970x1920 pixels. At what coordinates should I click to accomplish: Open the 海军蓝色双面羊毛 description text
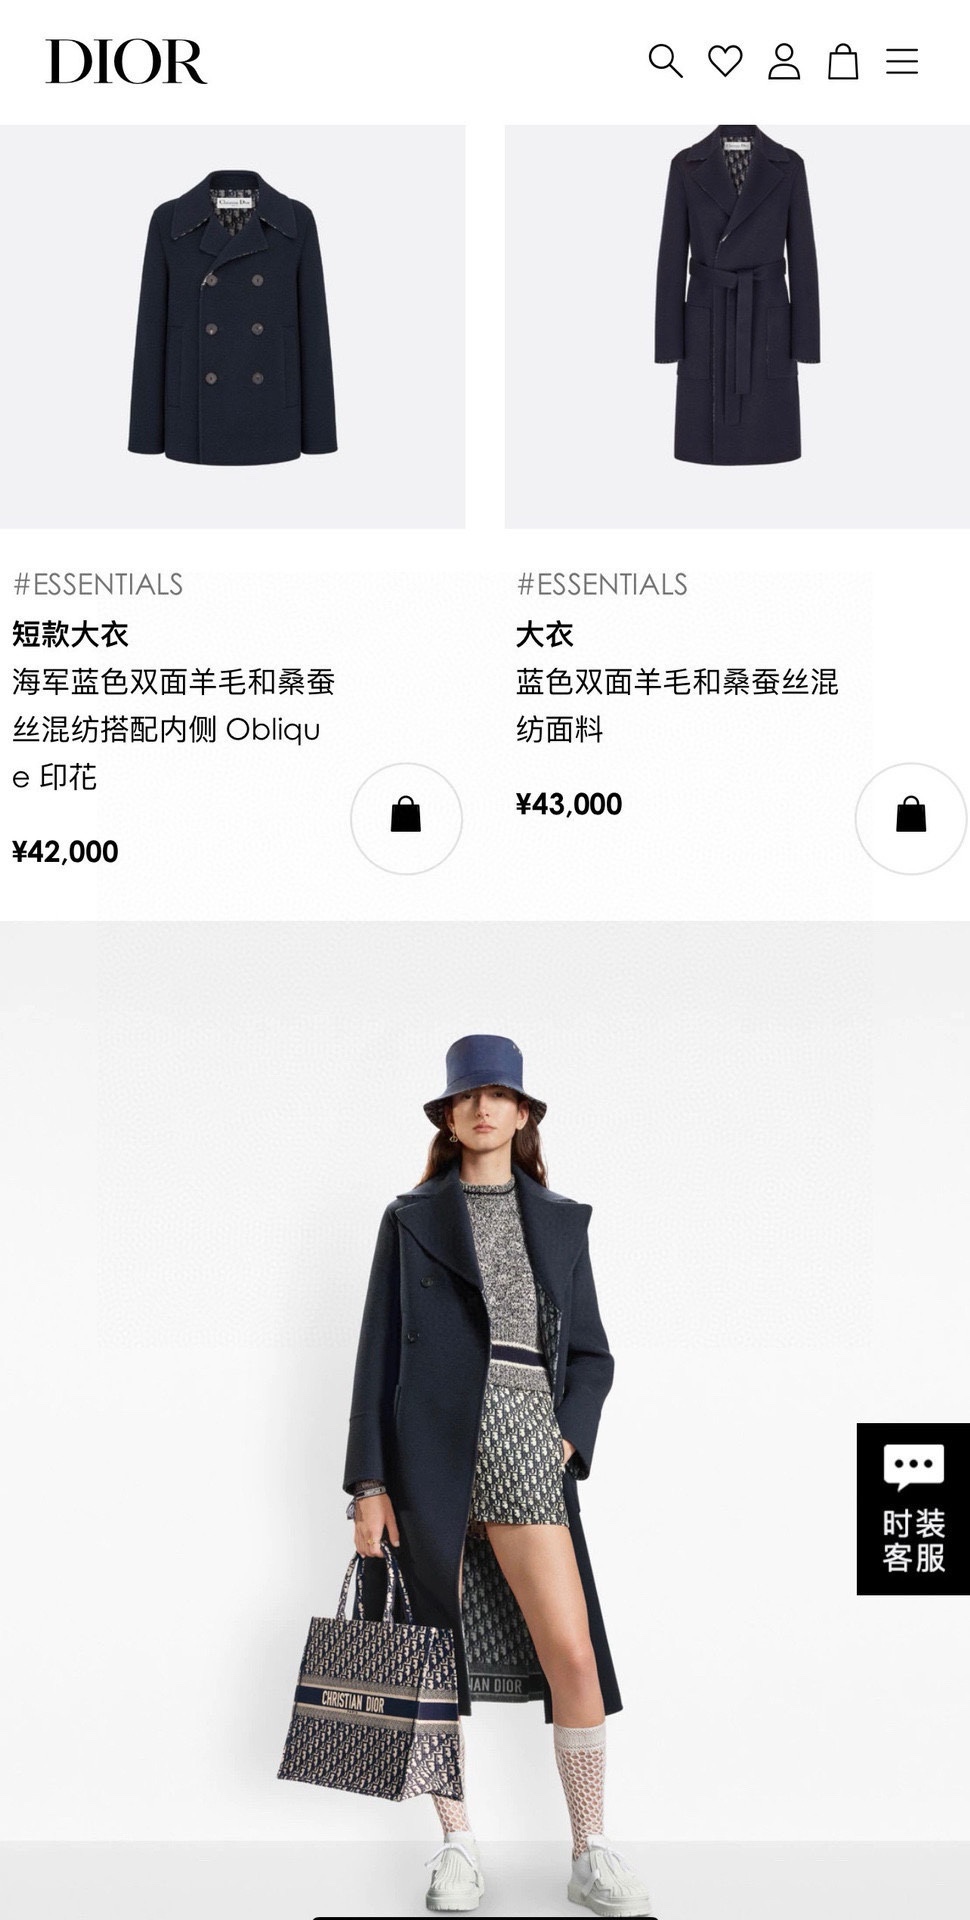(173, 730)
